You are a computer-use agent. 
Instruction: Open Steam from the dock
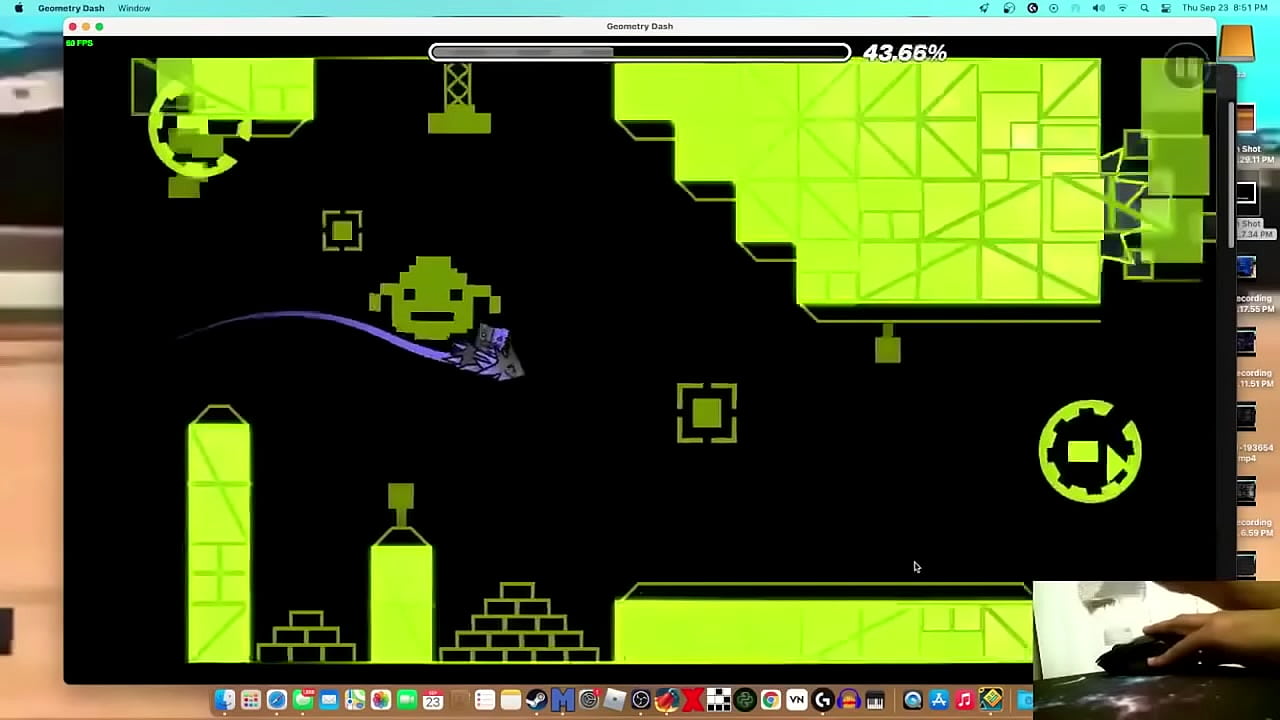click(x=536, y=700)
